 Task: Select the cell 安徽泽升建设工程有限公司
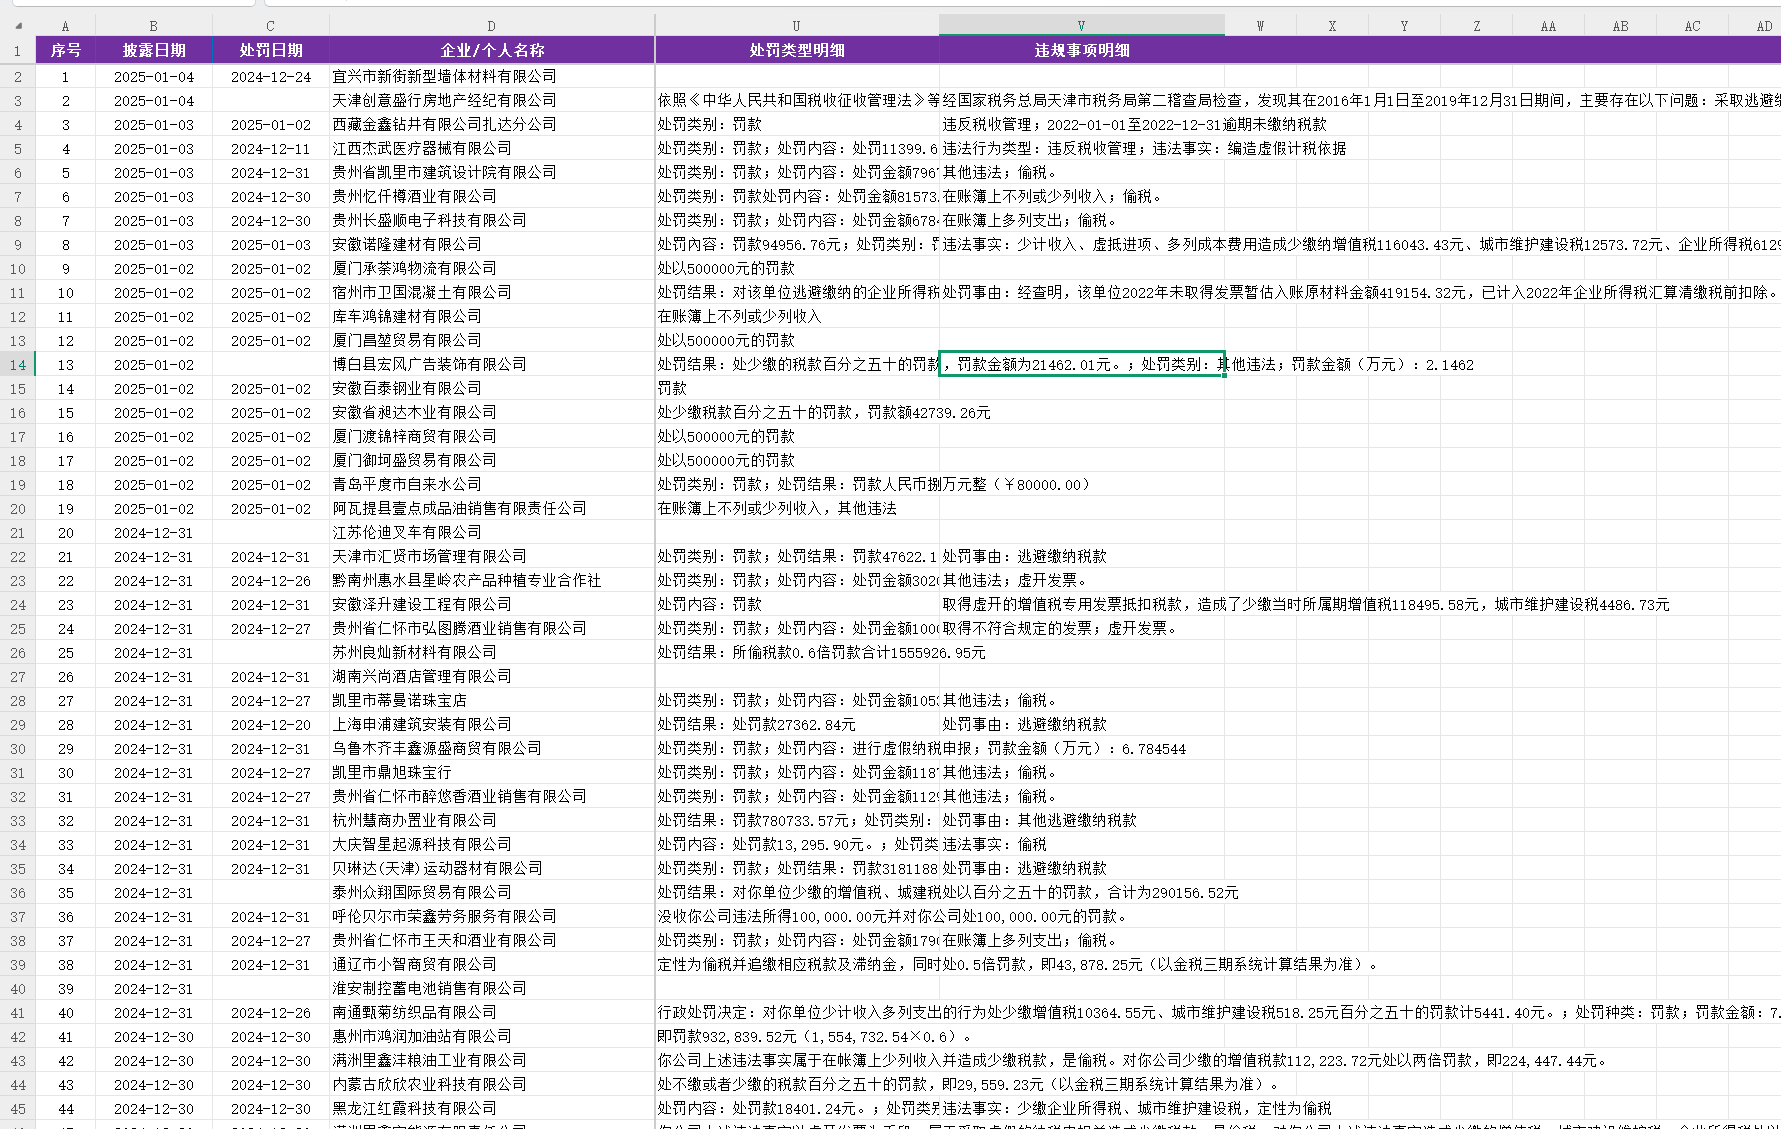tap(491, 605)
